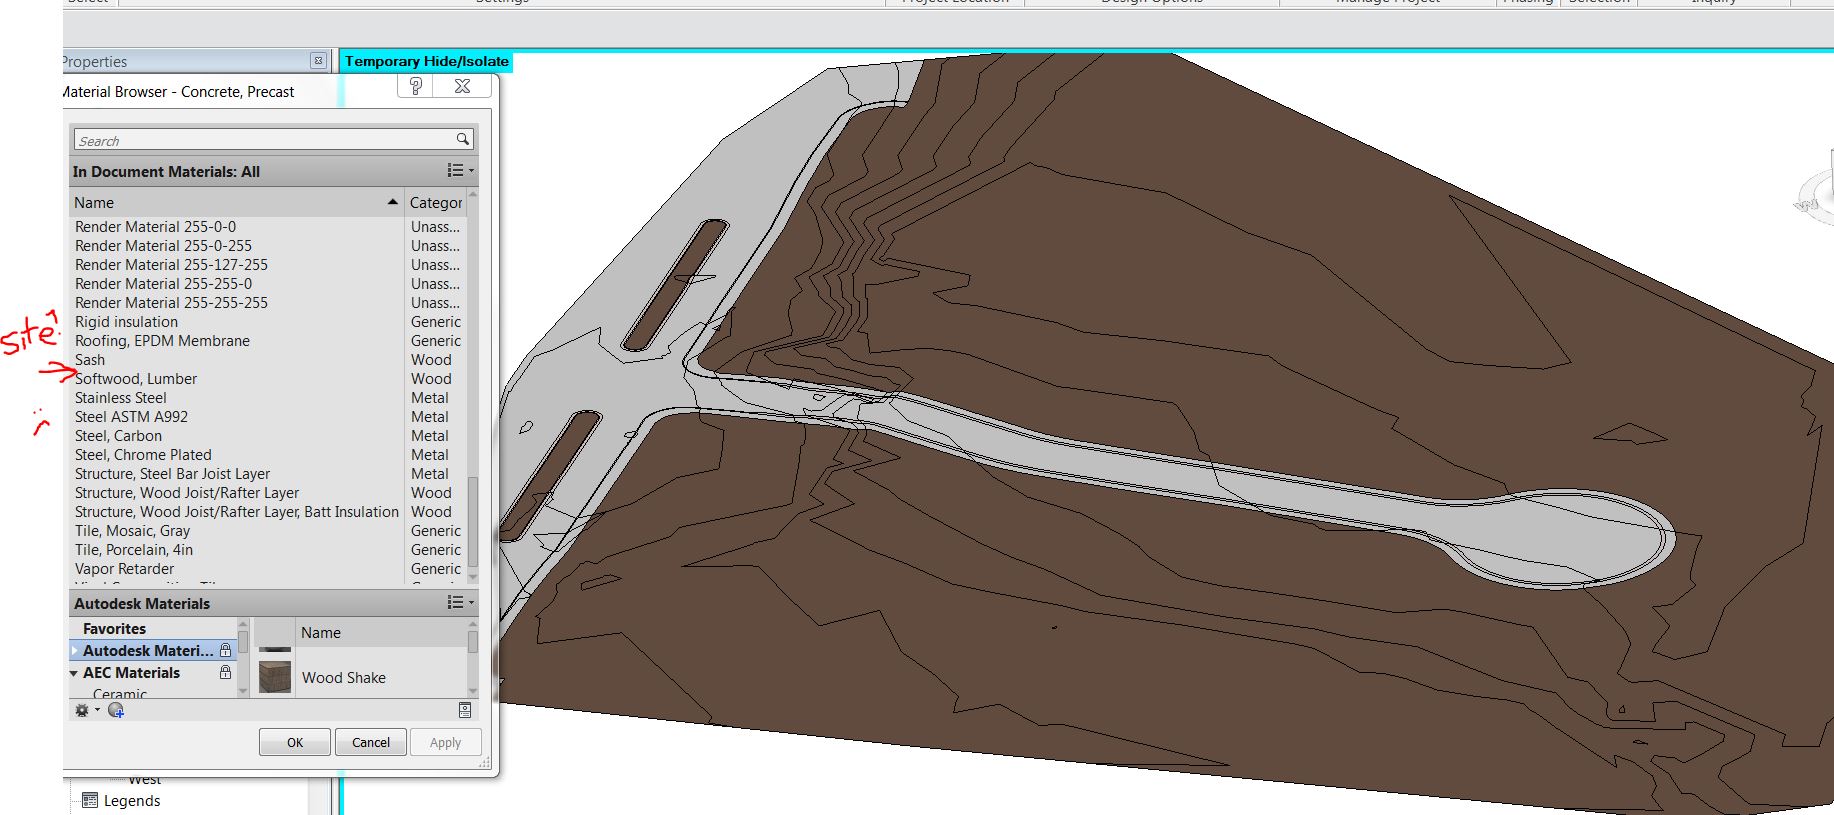Click the Apply button
Viewport: 1834px width, 815px height.
446,742
